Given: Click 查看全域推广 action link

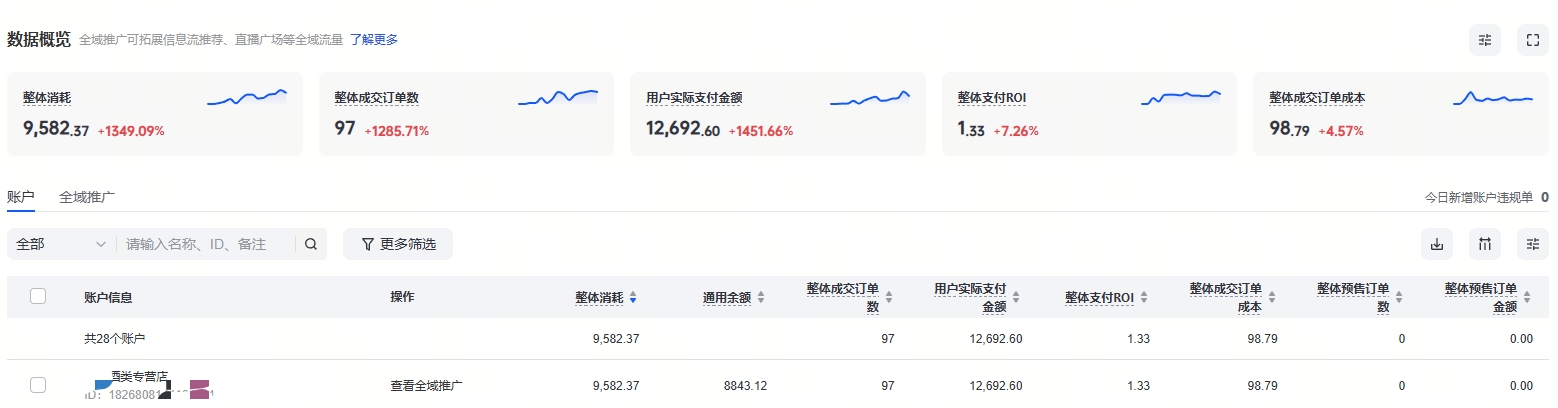Looking at the screenshot, I should [x=426, y=386].
